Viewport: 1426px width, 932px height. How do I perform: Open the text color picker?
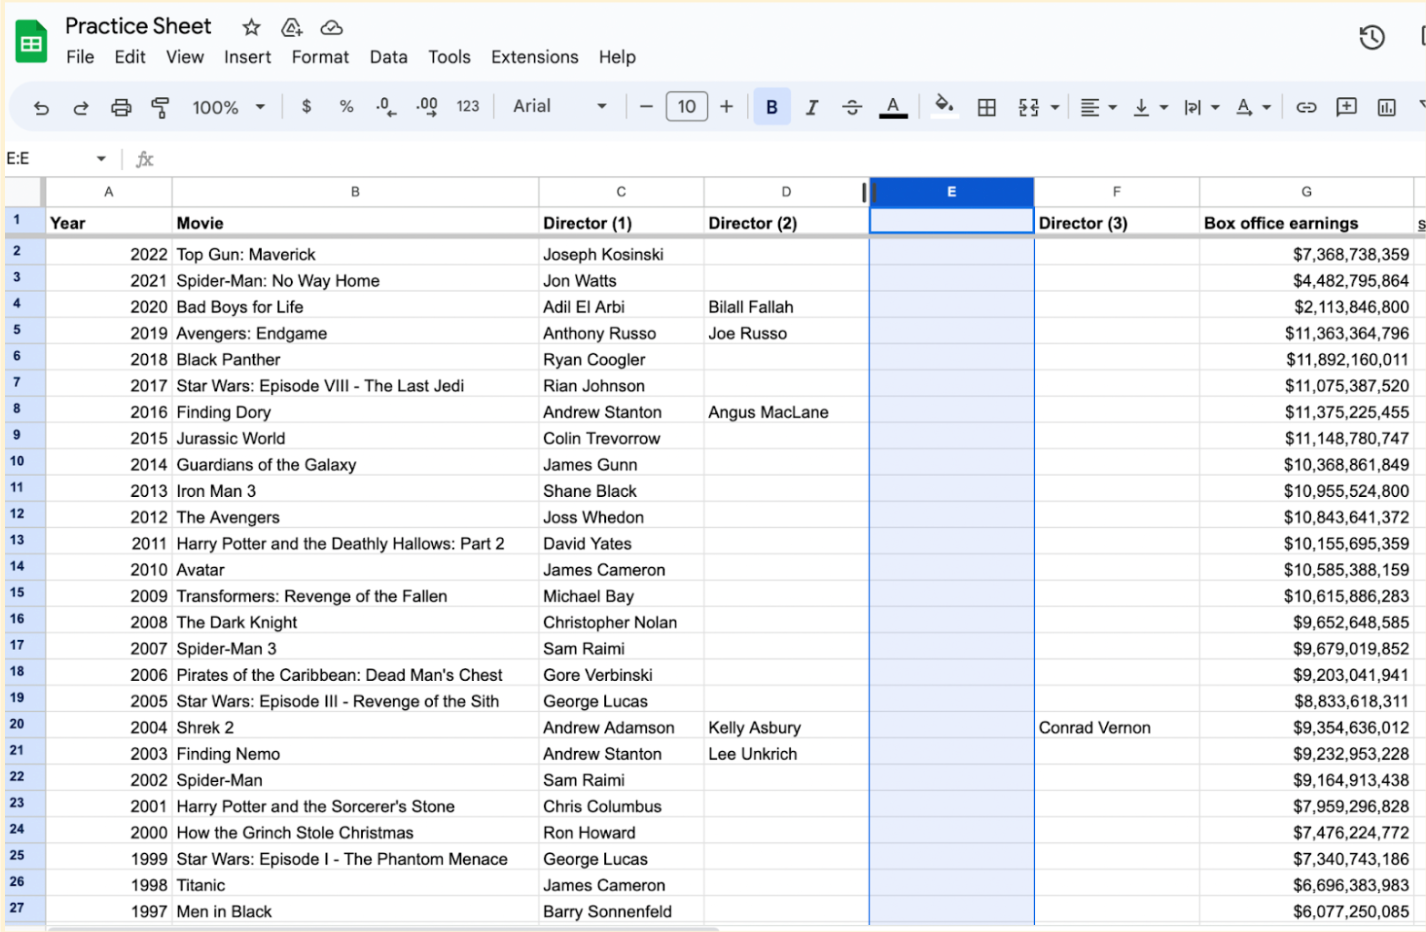pos(893,107)
